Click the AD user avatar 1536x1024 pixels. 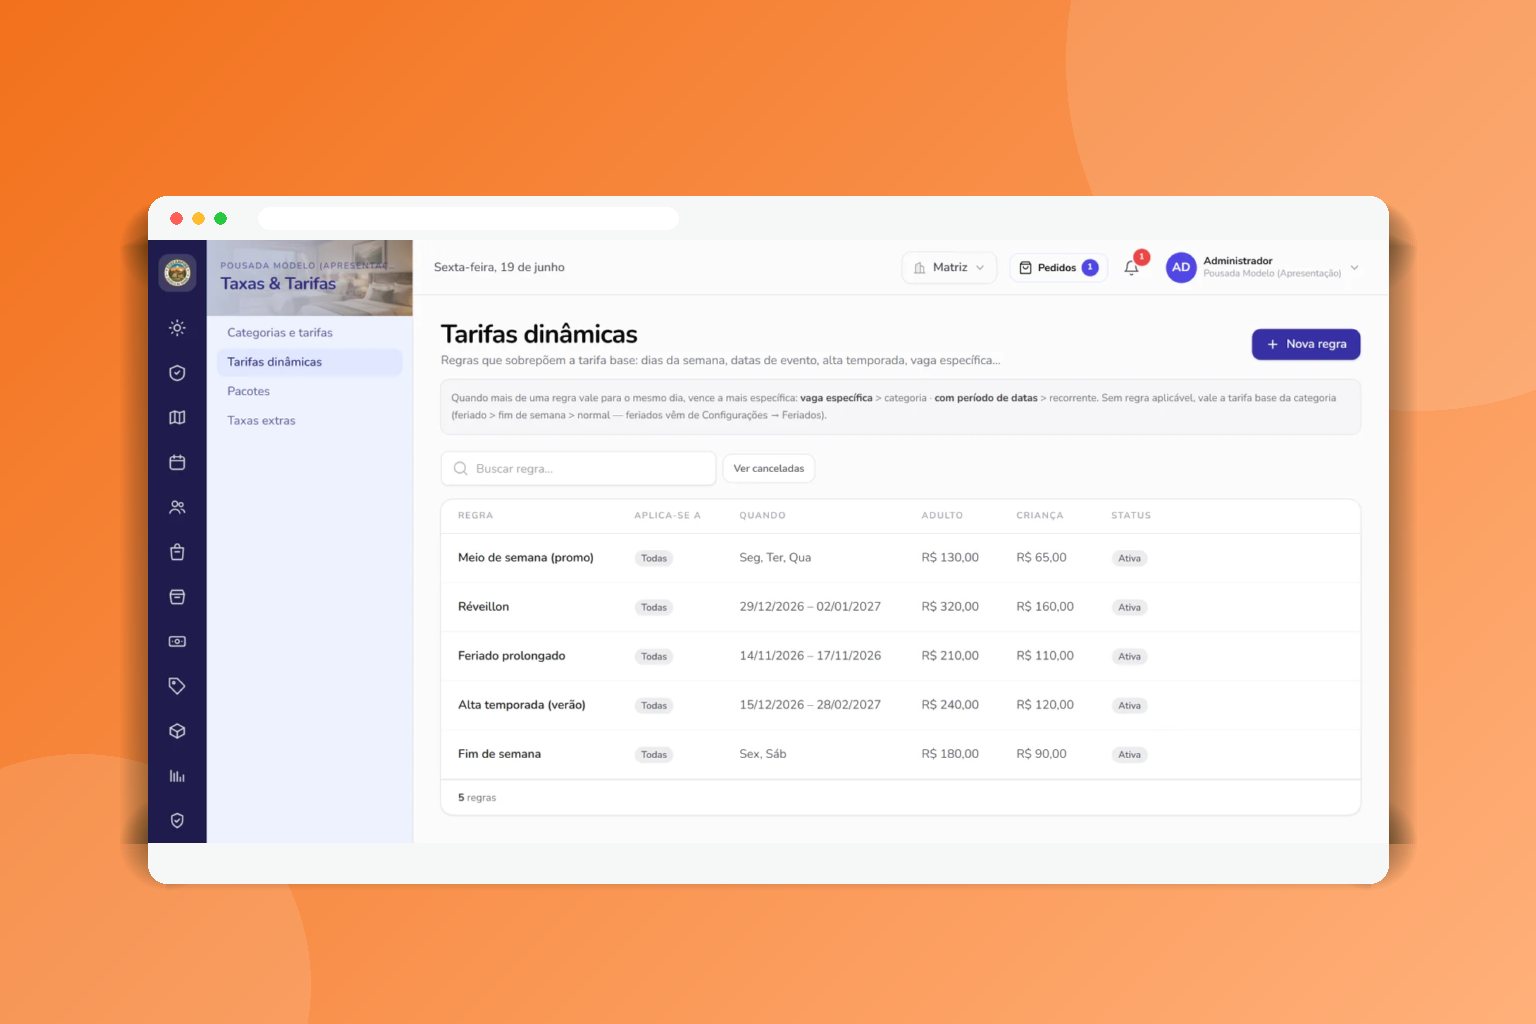[1181, 267]
